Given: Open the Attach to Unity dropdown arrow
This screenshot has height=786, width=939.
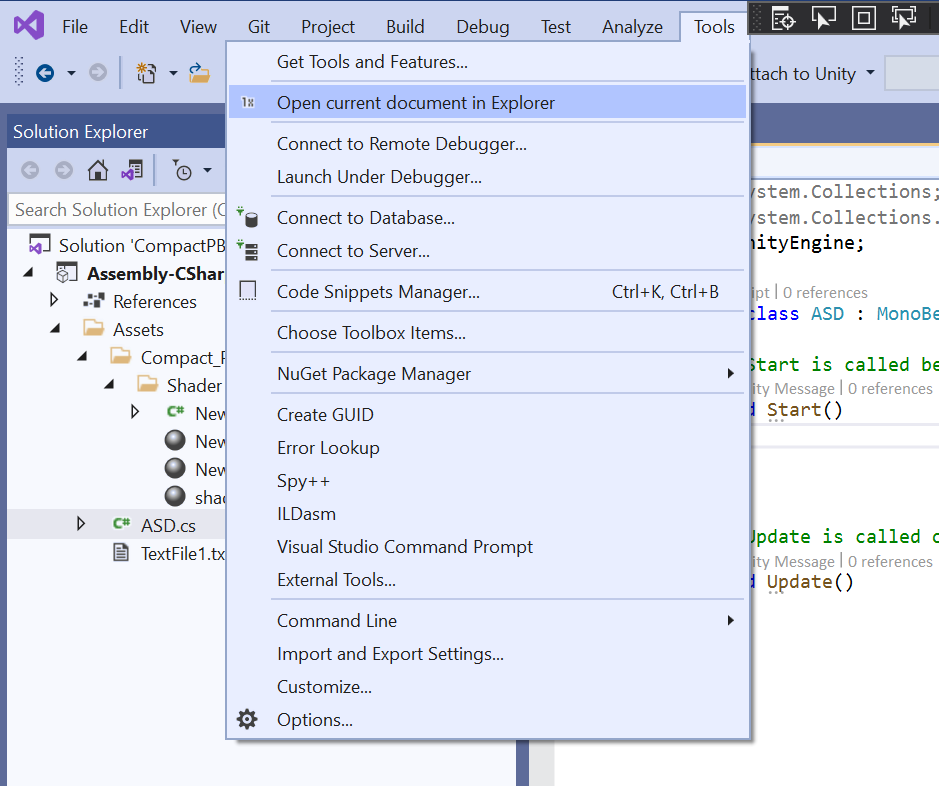Looking at the screenshot, I should 870,72.
